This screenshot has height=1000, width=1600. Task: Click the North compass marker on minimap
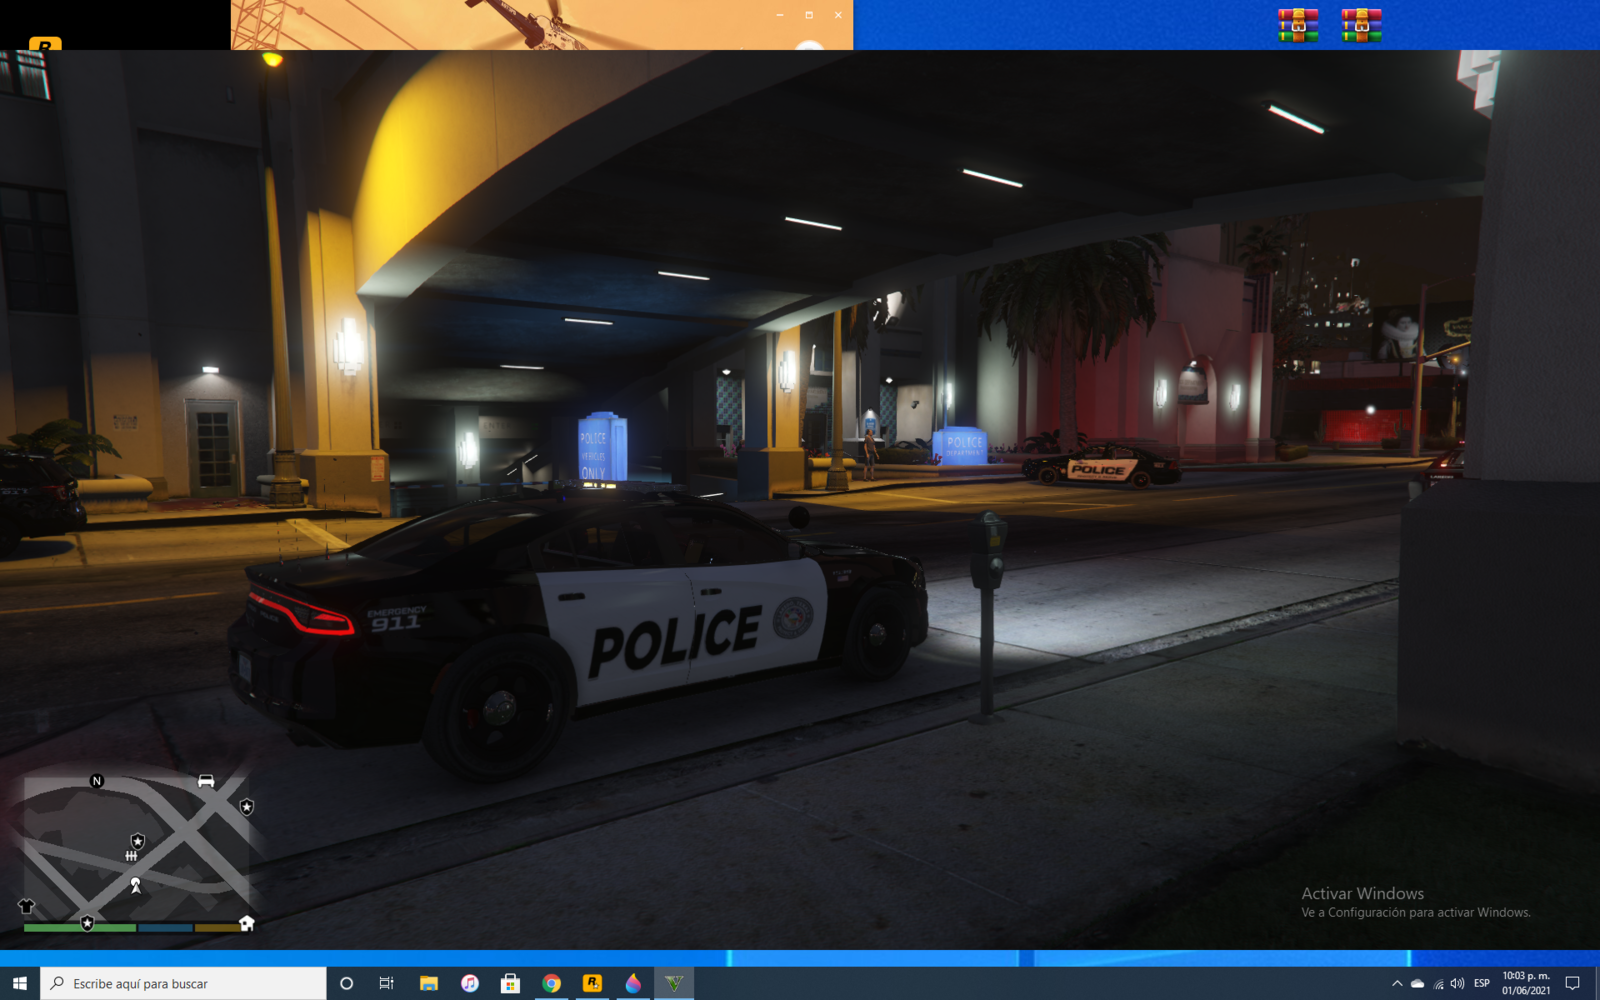(97, 781)
